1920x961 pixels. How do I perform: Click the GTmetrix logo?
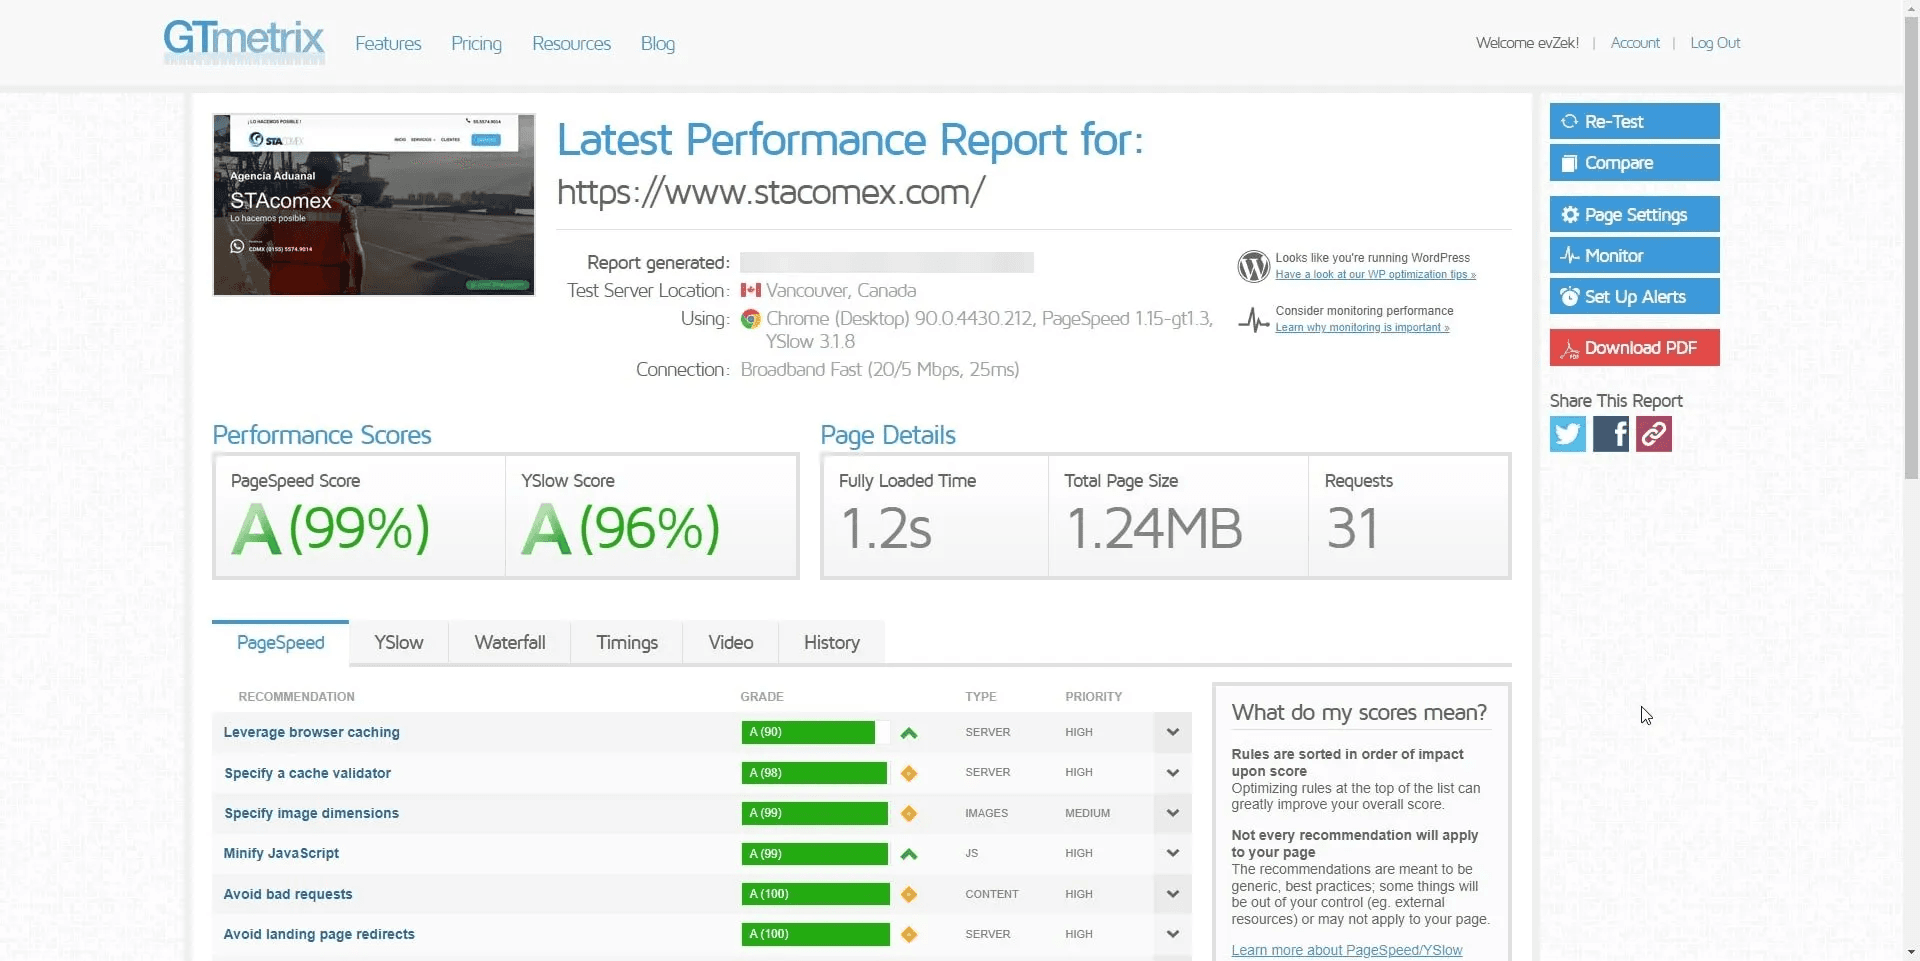[243, 42]
